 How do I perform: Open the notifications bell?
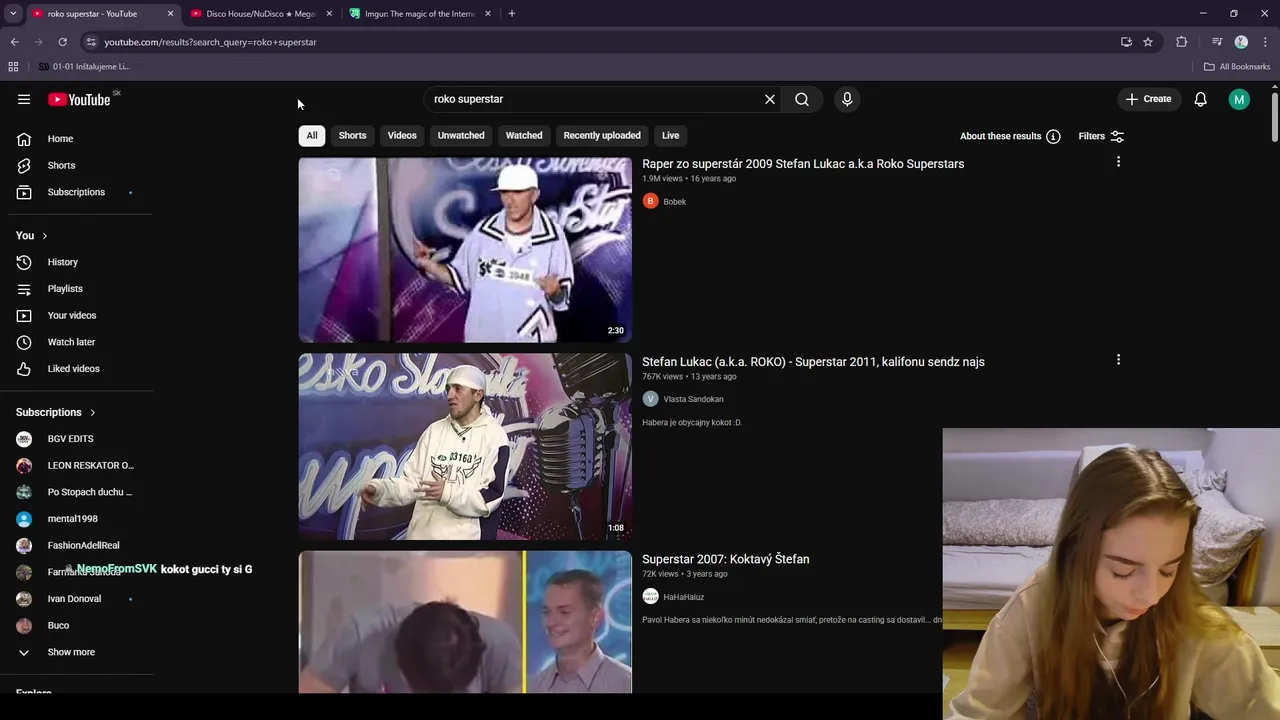(1201, 99)
